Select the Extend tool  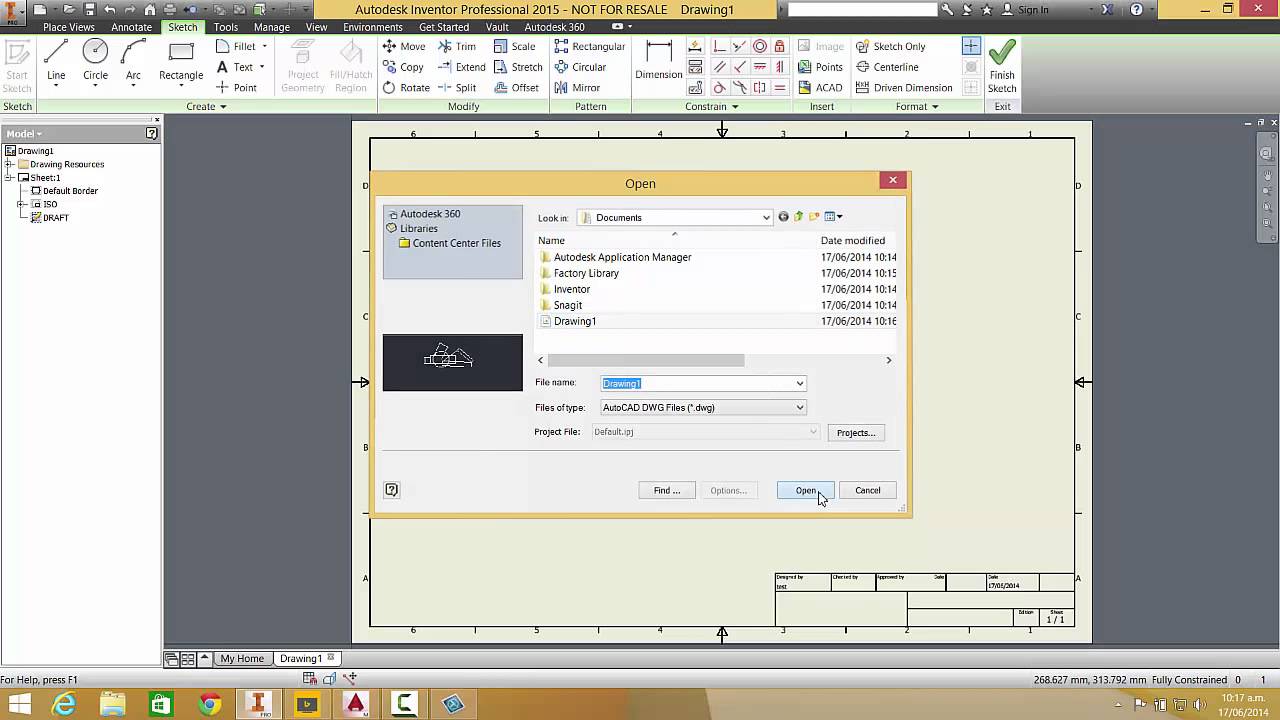461,67
